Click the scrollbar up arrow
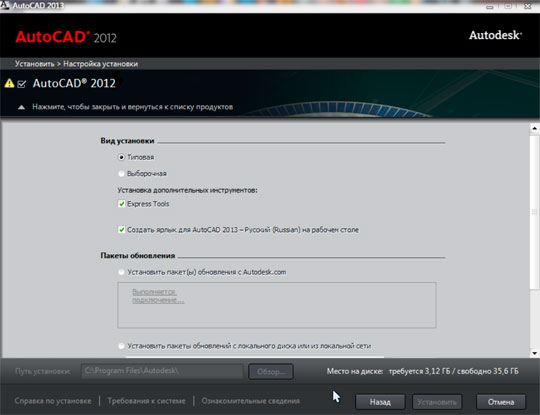This screenshot has height=415, width=540. click(534, 128)
